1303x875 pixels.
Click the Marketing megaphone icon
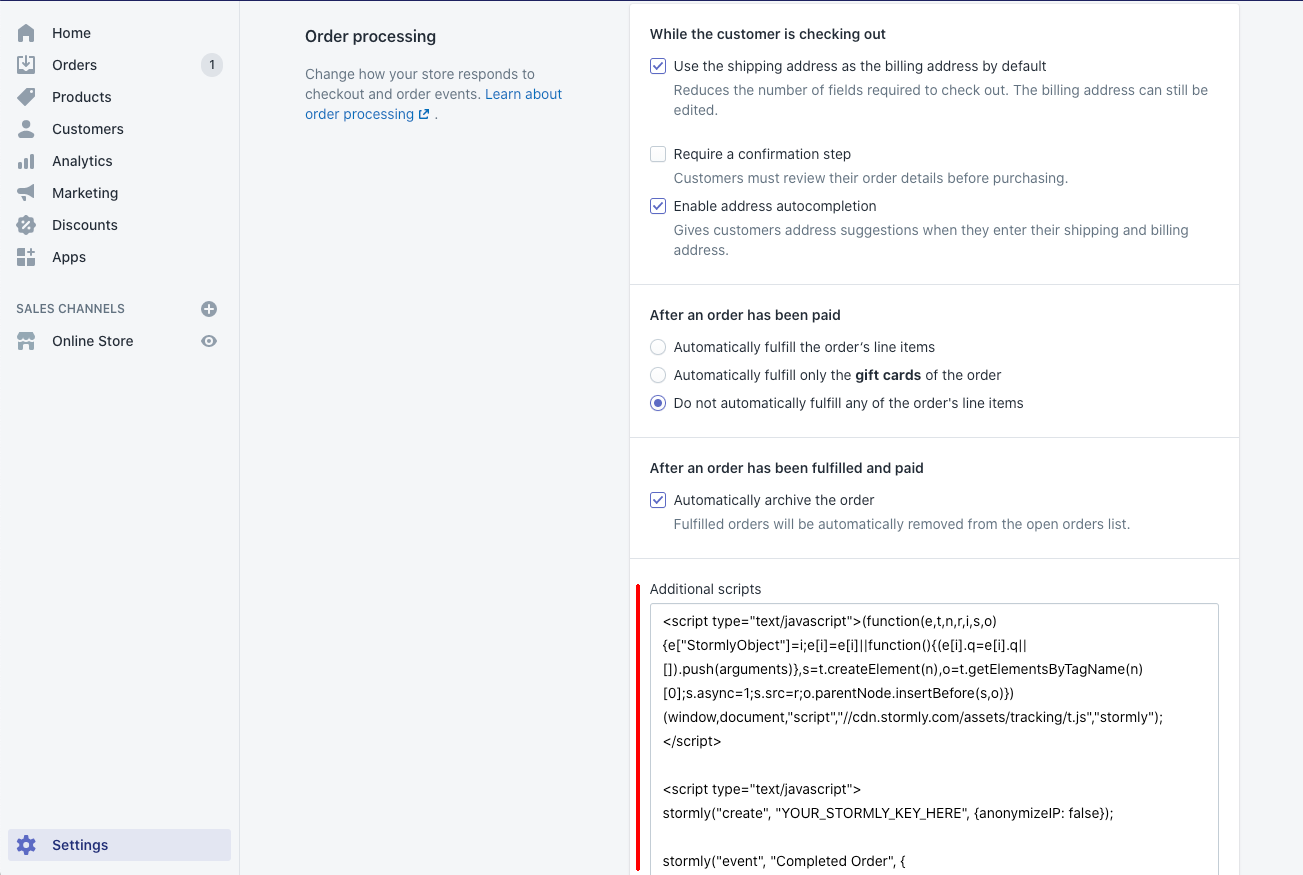26,193
